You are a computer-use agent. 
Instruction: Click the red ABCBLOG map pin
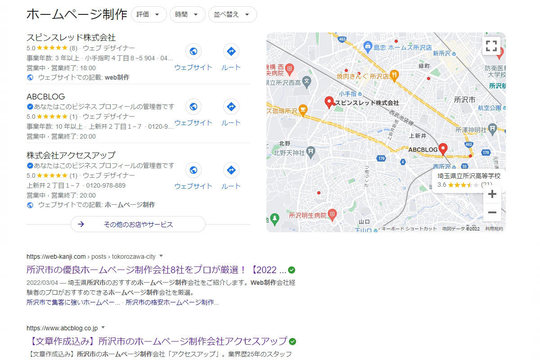443,149
